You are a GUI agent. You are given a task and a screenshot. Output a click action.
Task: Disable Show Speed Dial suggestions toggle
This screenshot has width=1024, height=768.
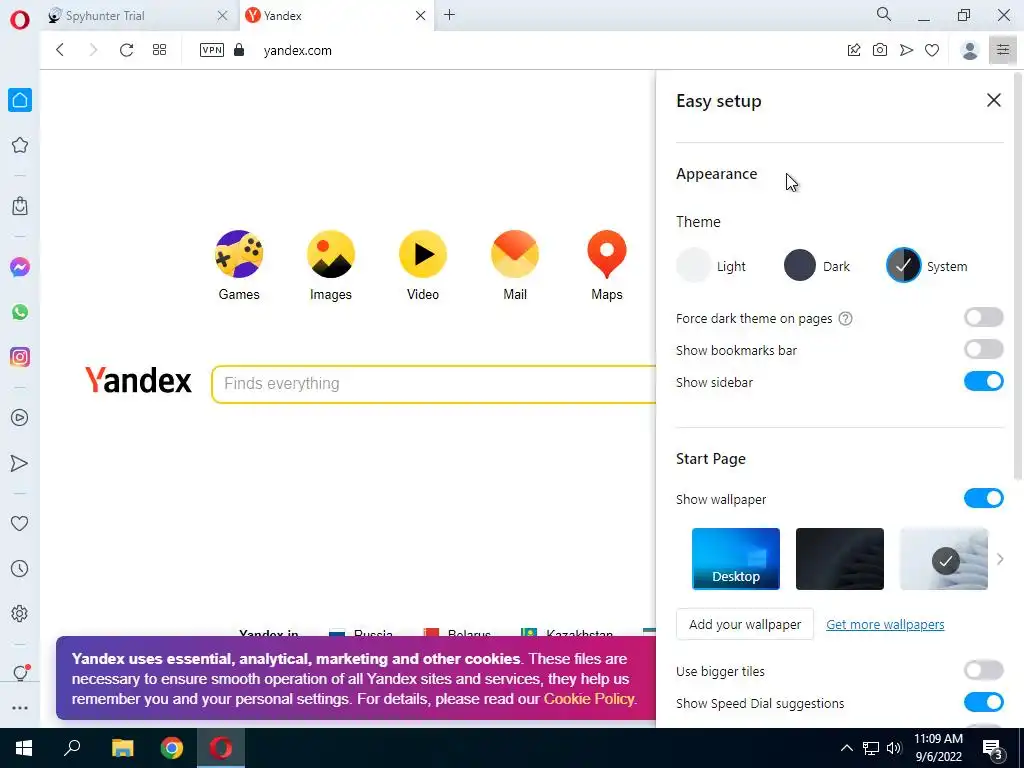[x=984, y=702]
